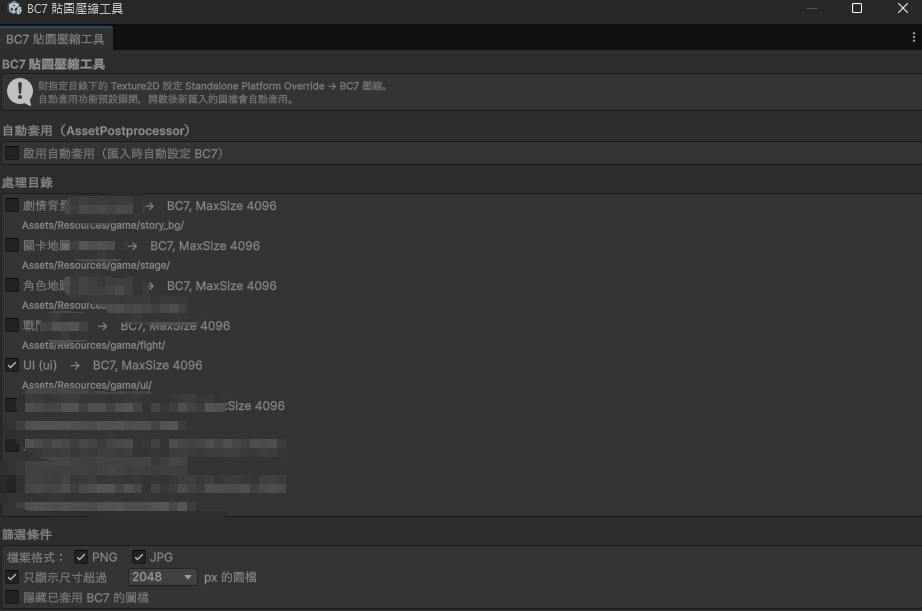This screenshot has width=922, height=611.
Task: Check the 角色地圖 directory checkbox
Action: [12, 285]
